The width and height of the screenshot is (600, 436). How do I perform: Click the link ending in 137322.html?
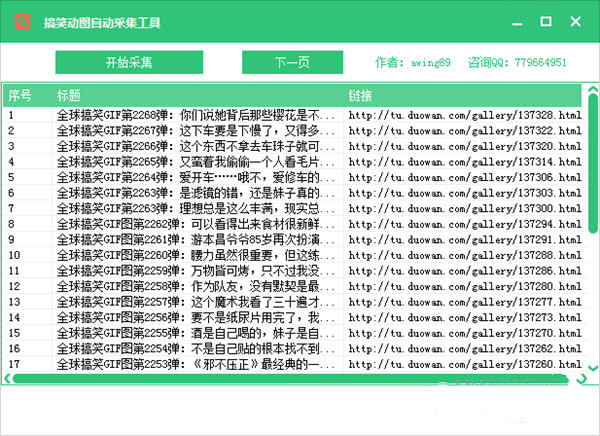(465, 131)
